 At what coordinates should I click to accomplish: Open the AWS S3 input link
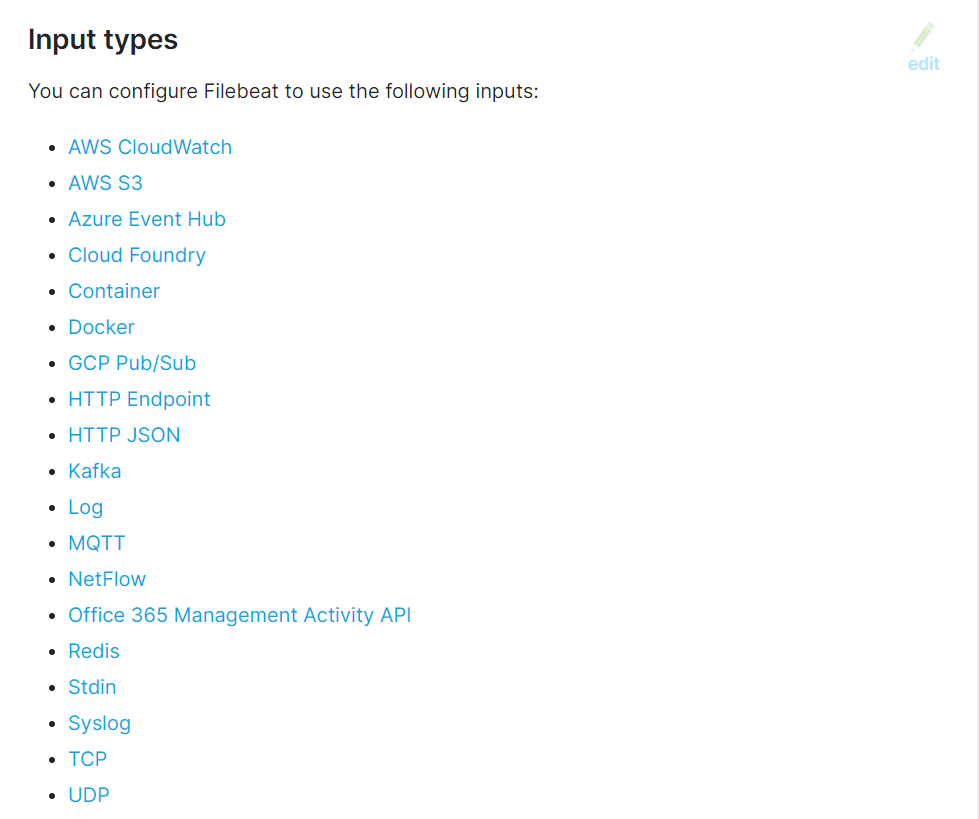click(105, 183)
